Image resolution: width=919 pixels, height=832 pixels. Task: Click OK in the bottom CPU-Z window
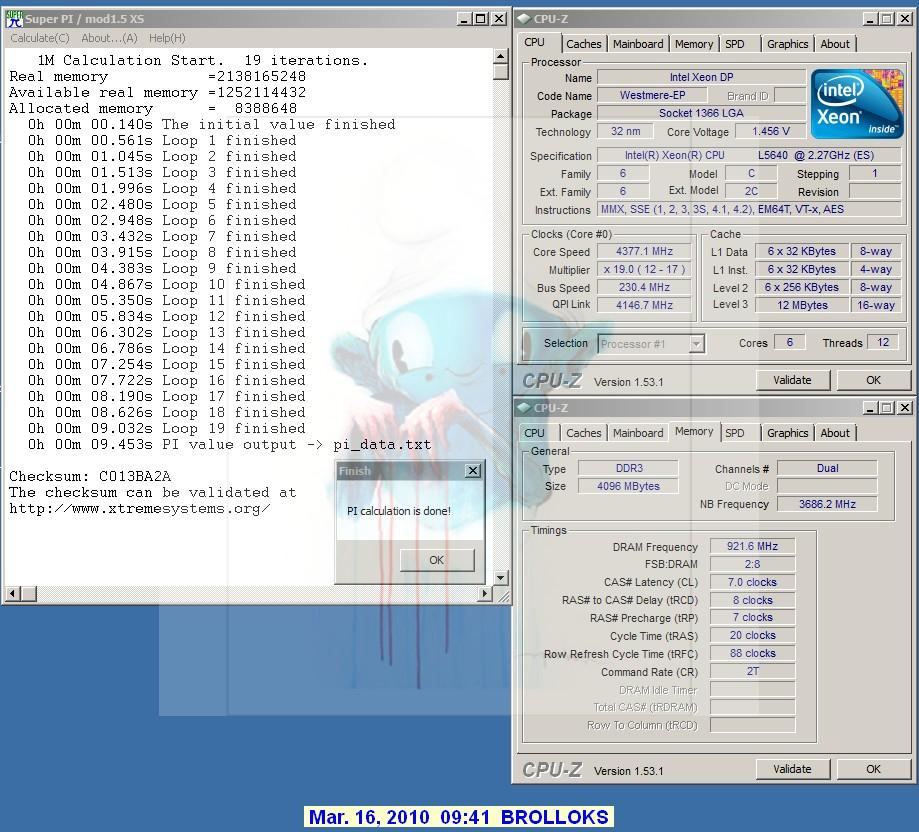coord(873,769)
